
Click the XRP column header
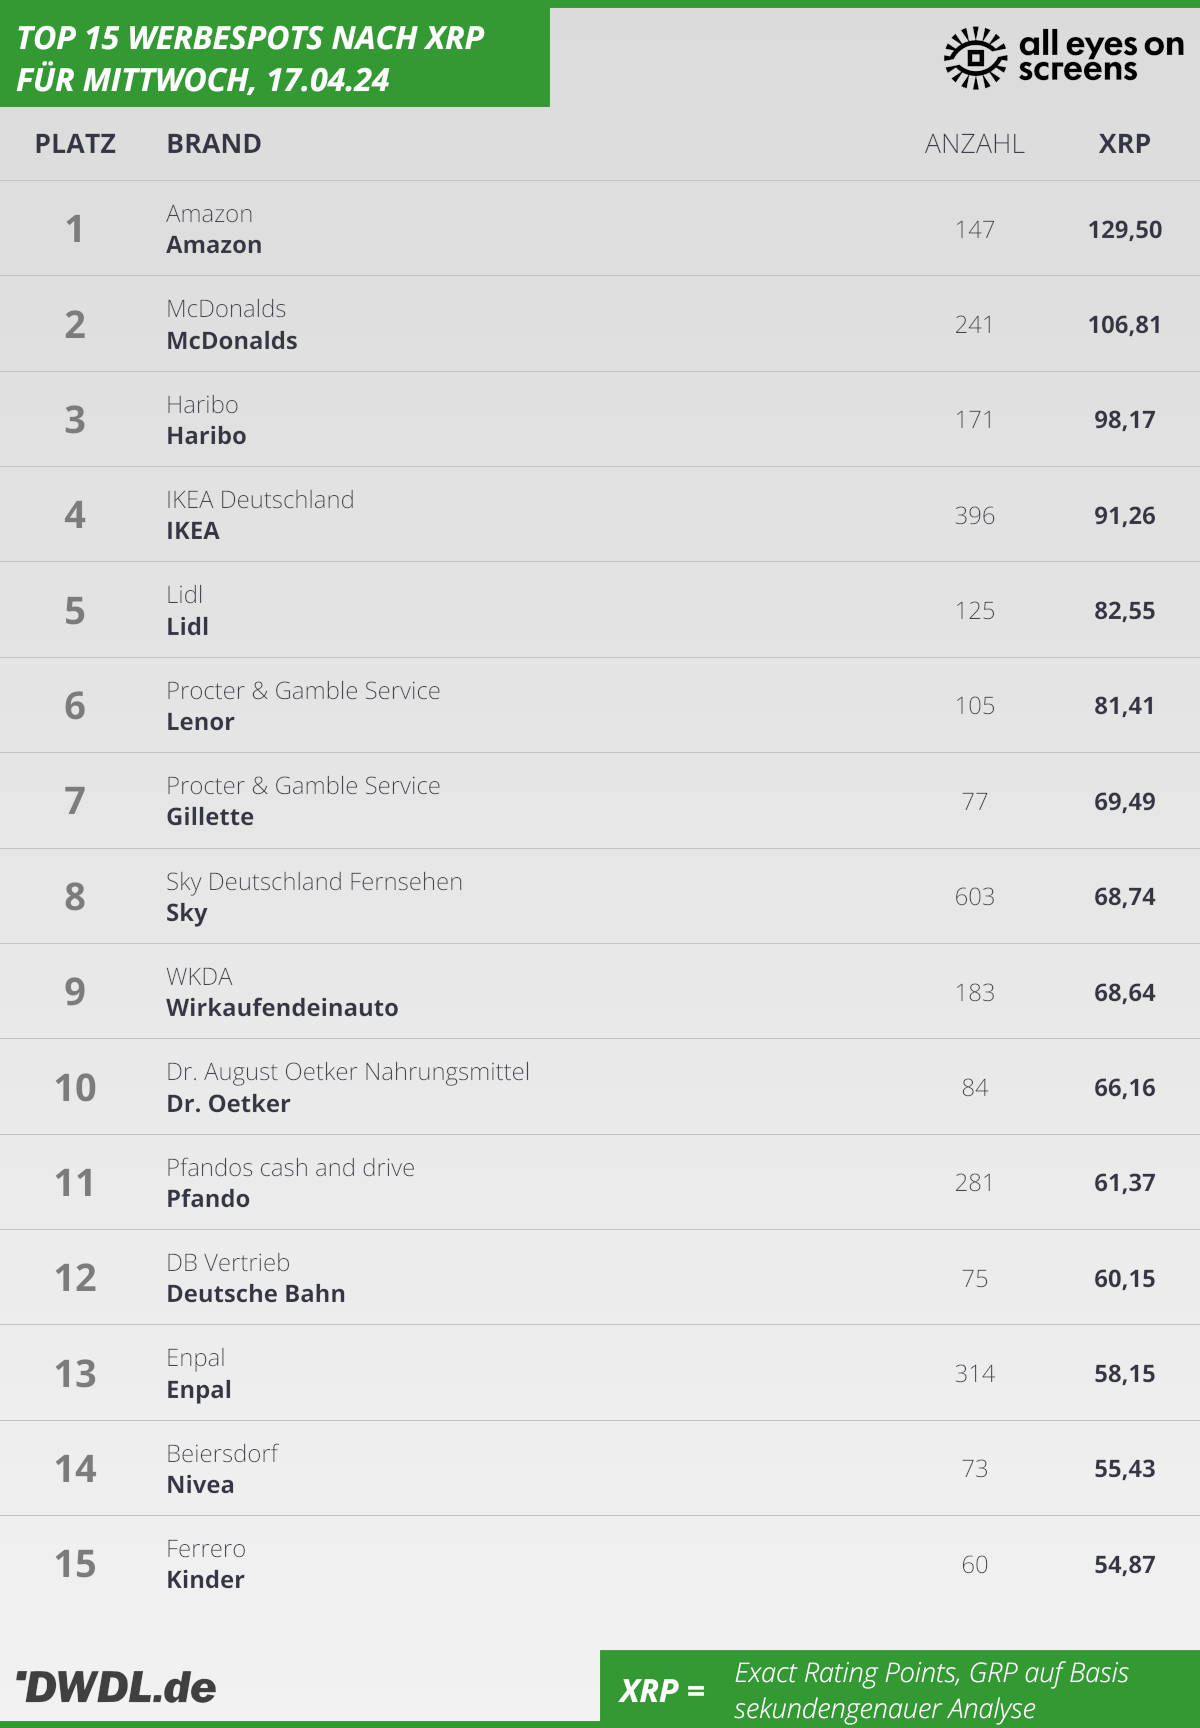1125,144
